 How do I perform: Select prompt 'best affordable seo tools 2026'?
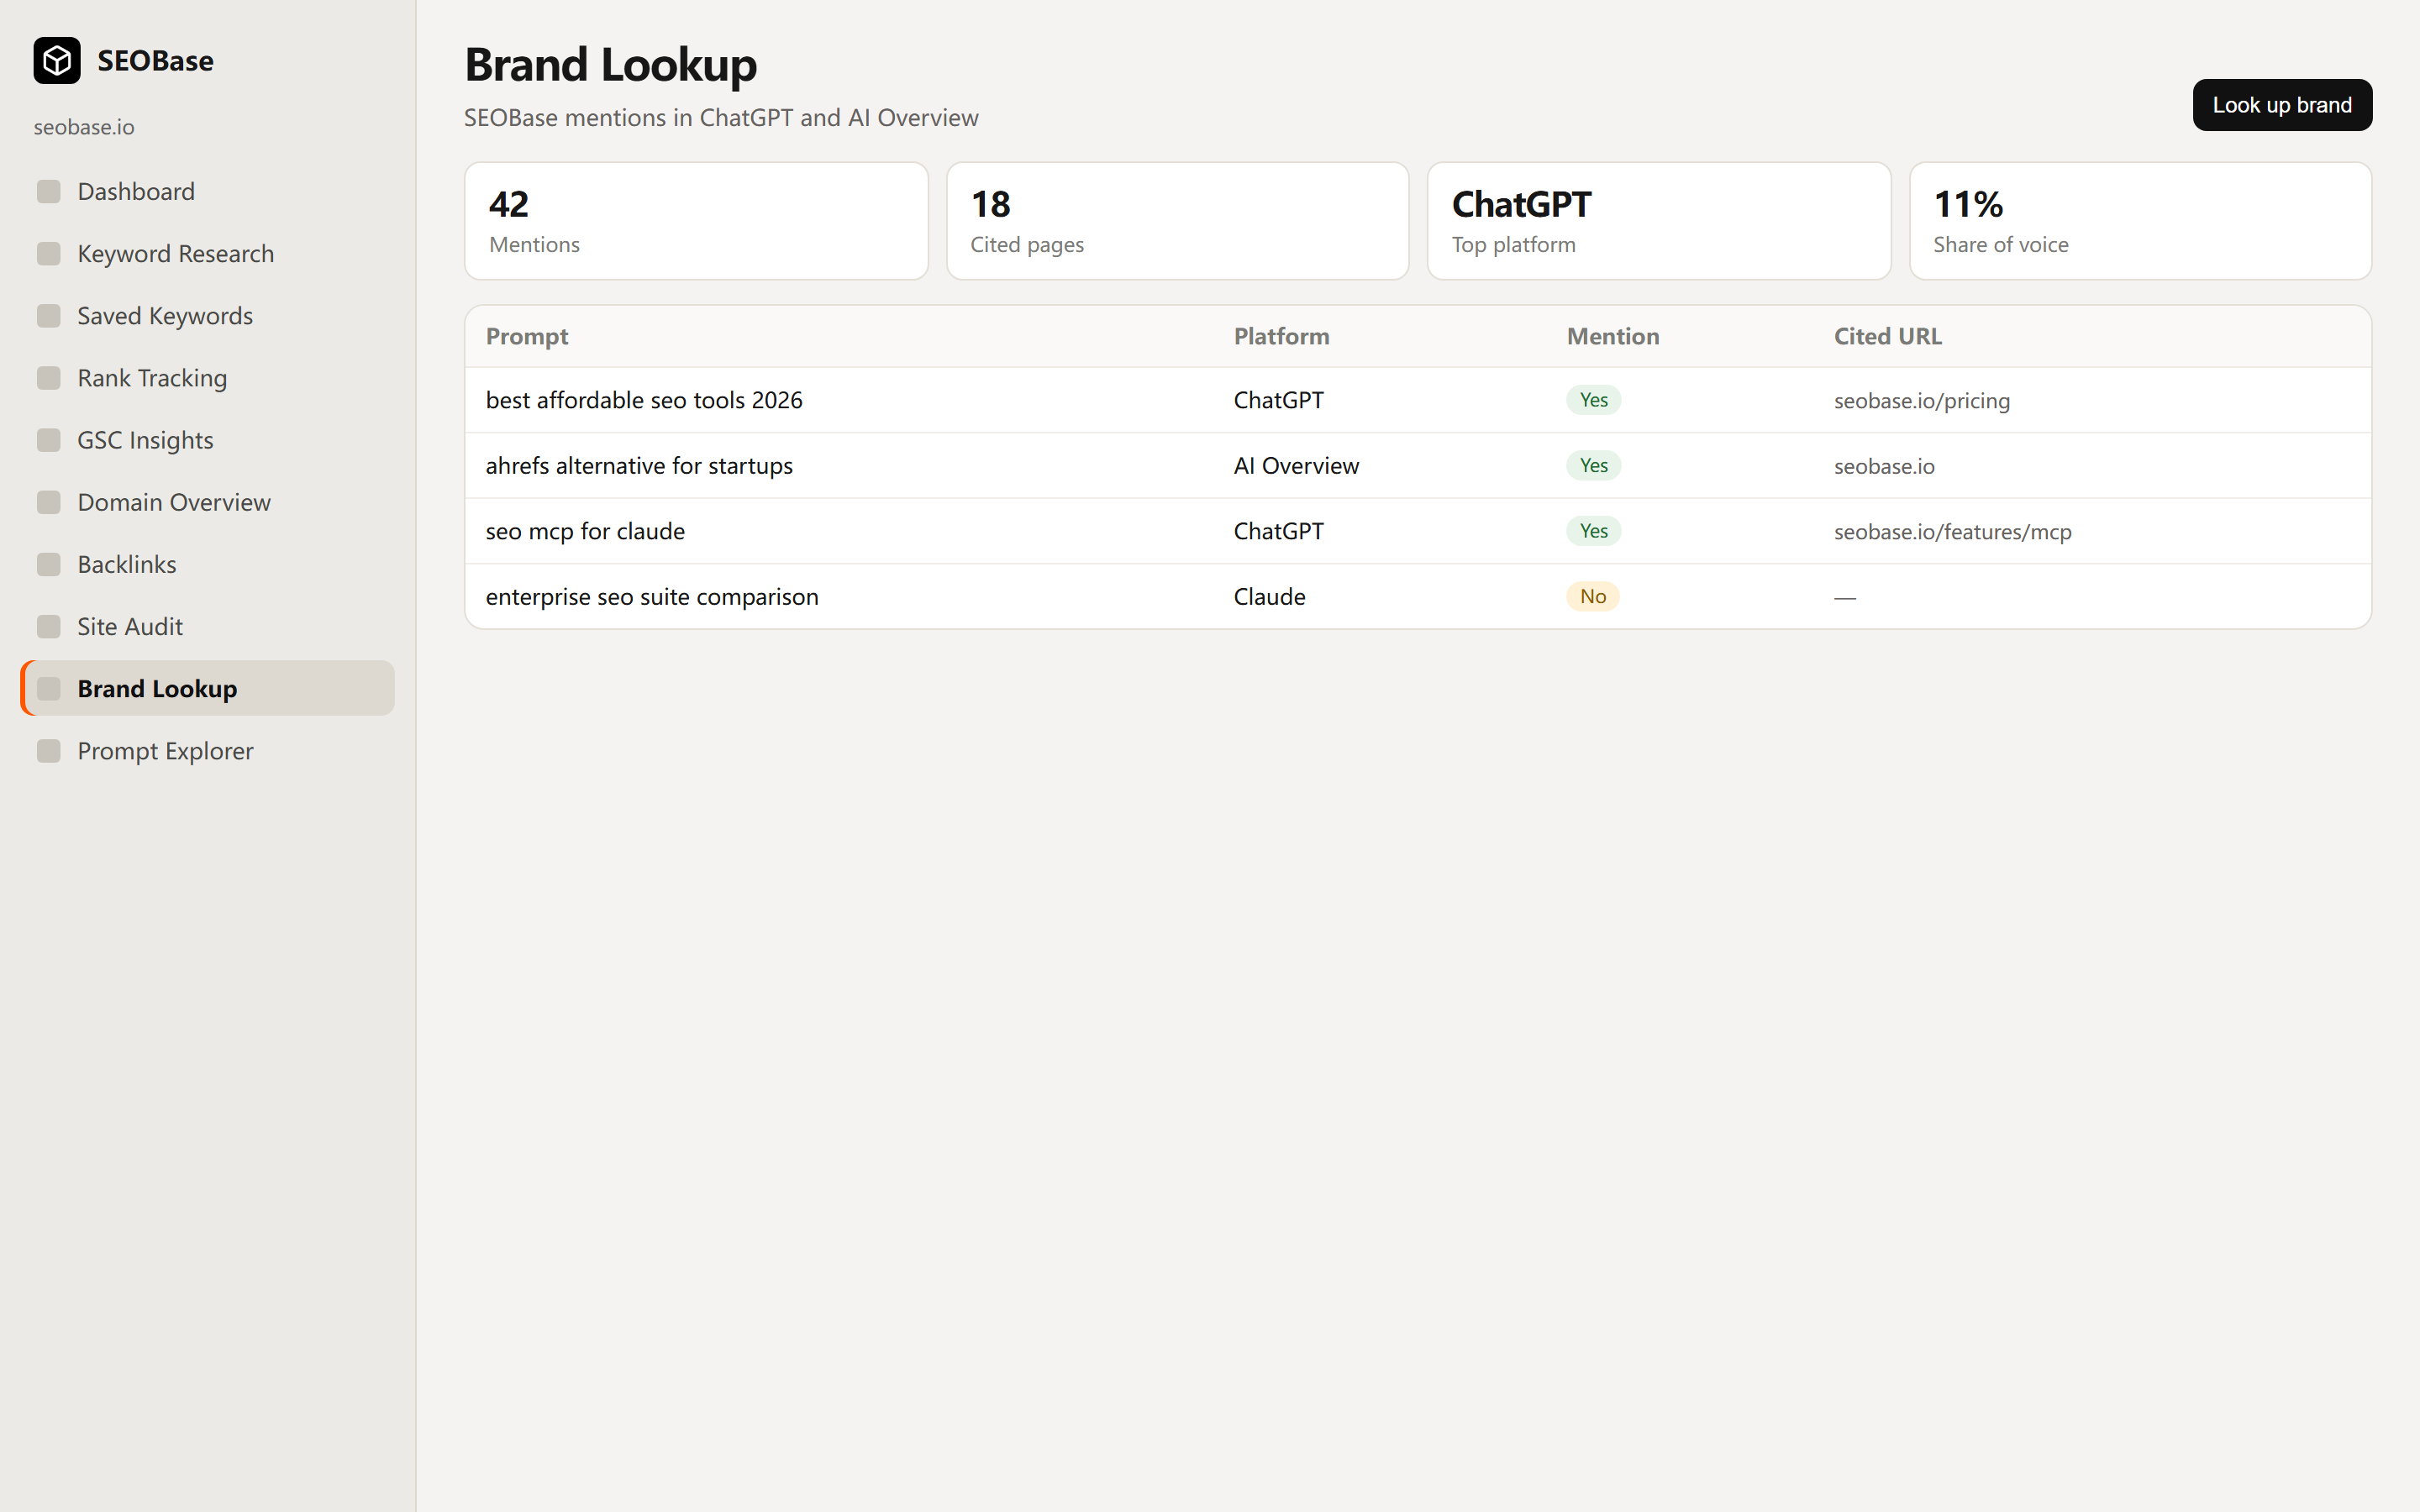644,400
